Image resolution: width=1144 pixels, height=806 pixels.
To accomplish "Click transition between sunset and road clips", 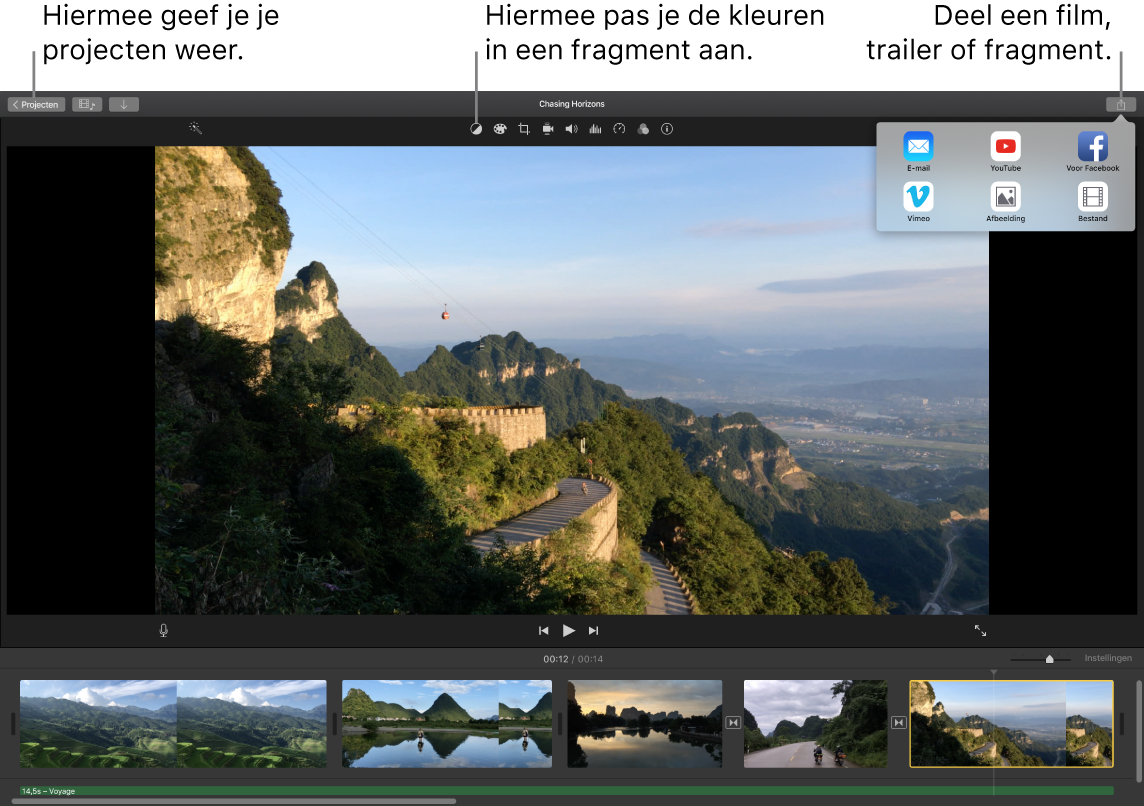I will click(x=733, y=722).
